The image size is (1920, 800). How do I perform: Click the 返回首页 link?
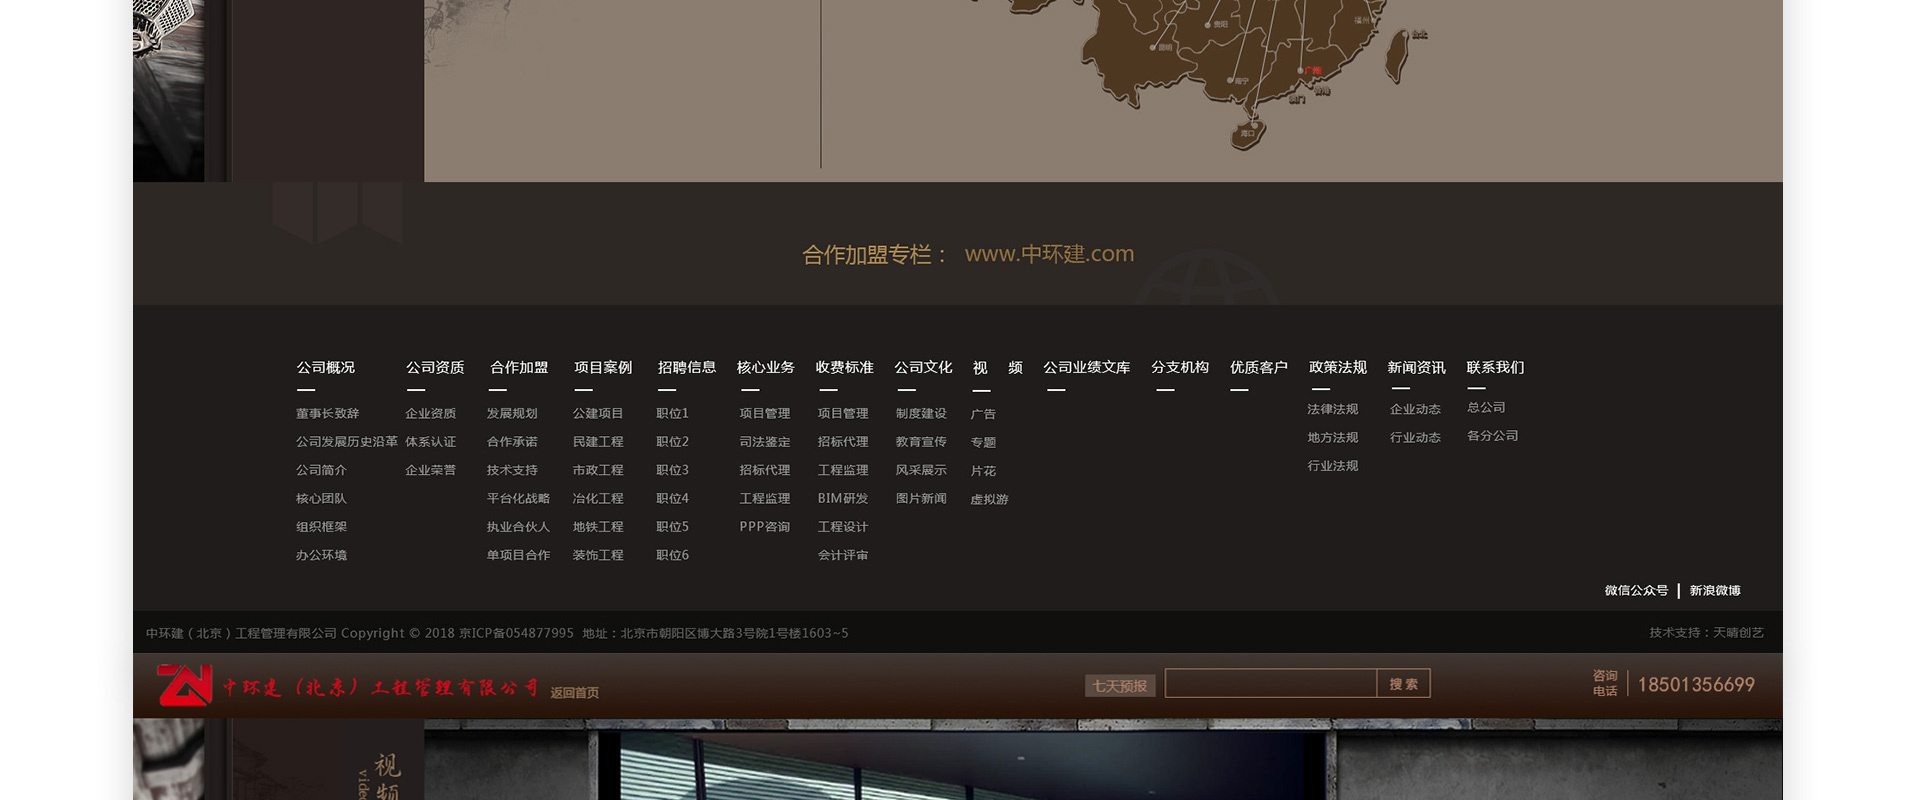pos(574,693)
